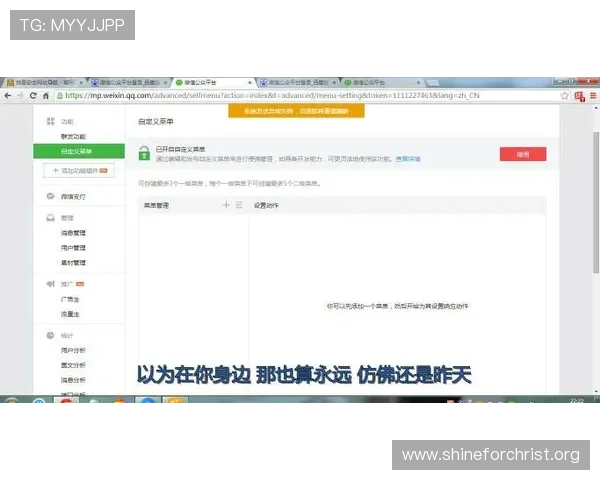Switch to the last tab 微信公众平台
600x480 pixels.
pyautogui.click(x=382, y=82)
